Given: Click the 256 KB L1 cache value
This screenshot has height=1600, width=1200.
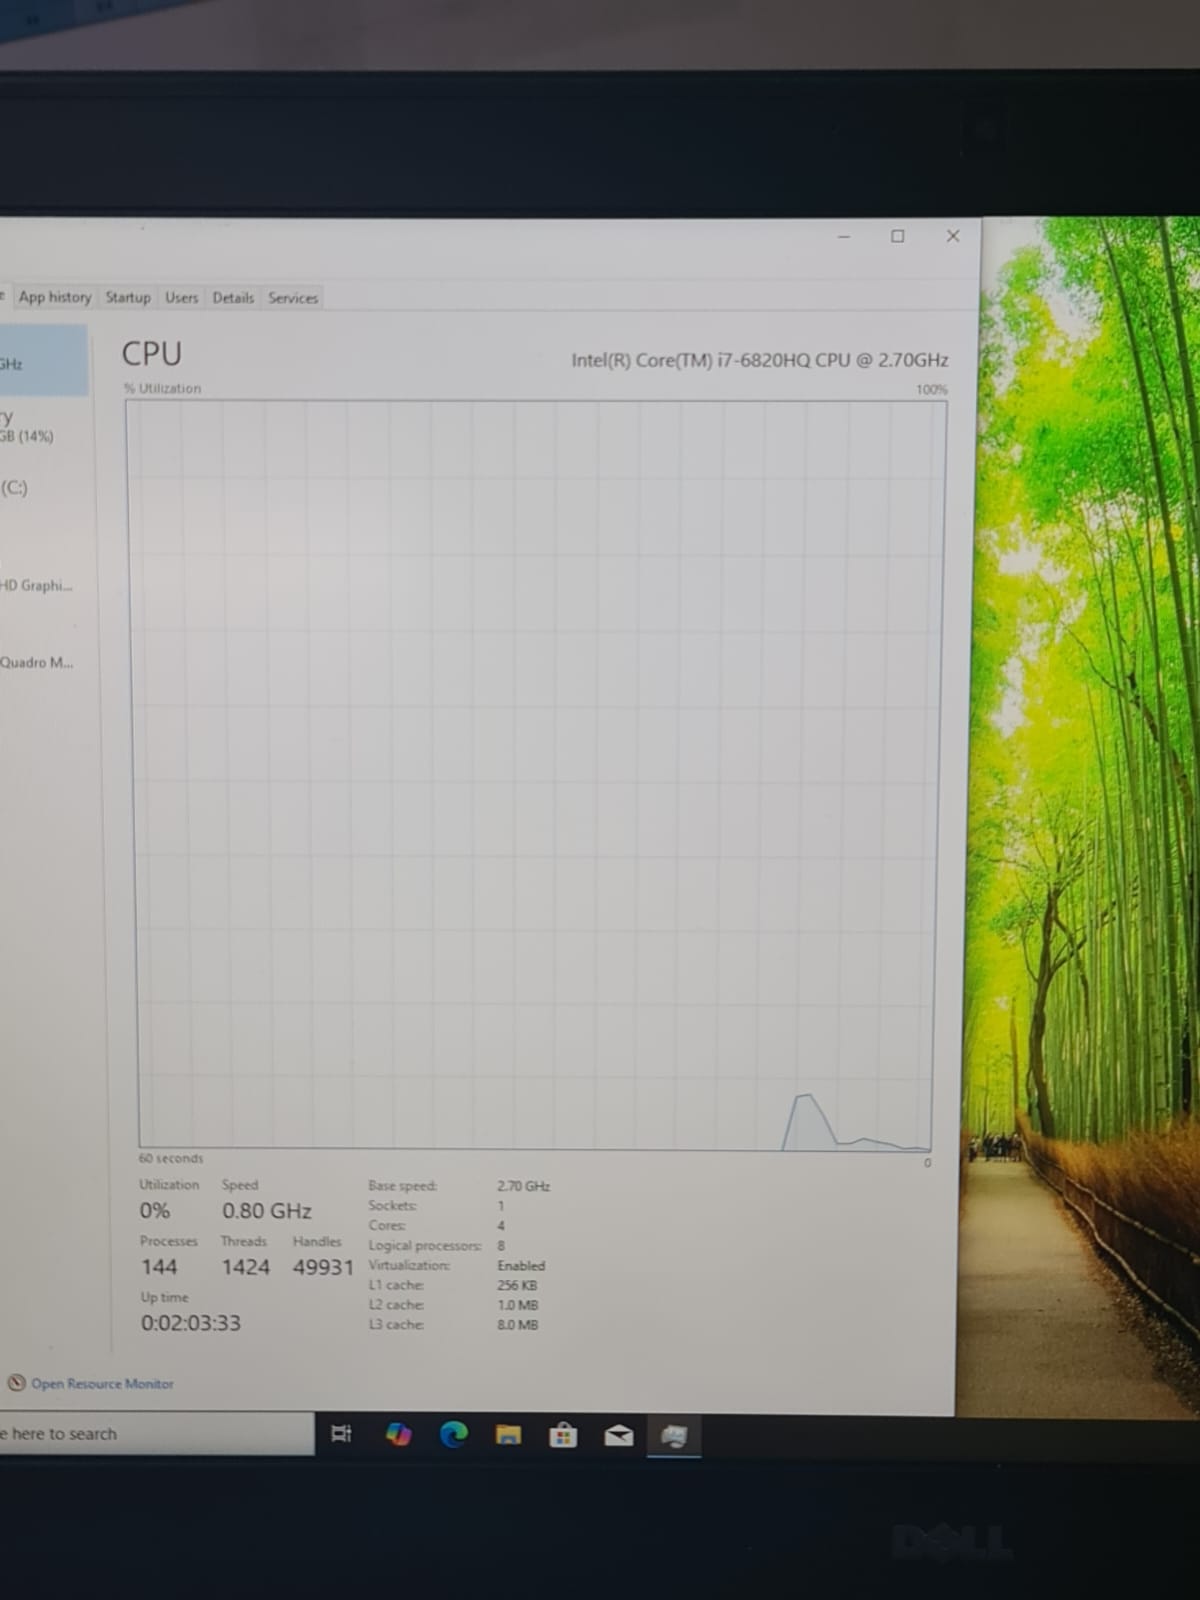Looking at the screenshot, I should coord(517,1285).
